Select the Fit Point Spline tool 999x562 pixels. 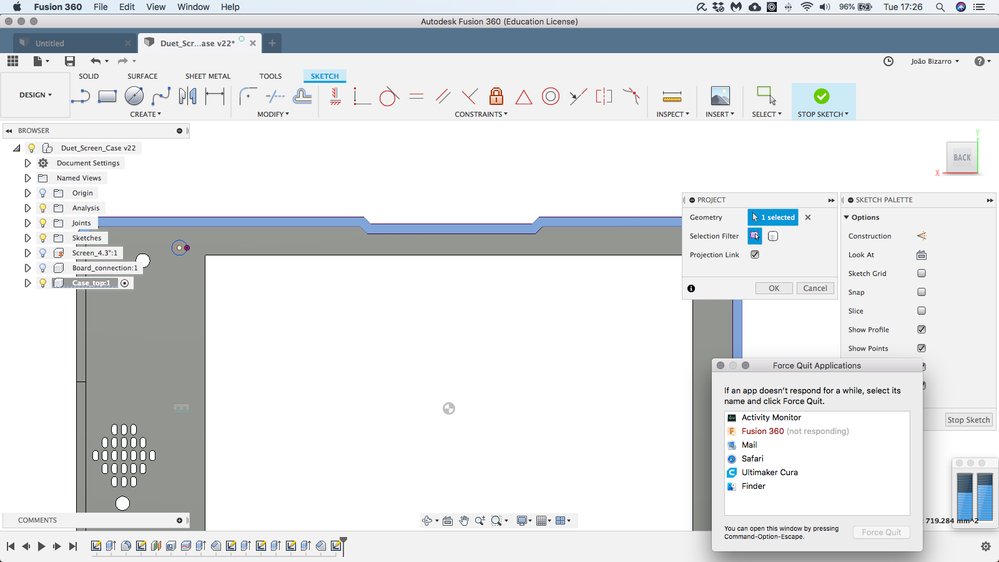coord(161,96)
